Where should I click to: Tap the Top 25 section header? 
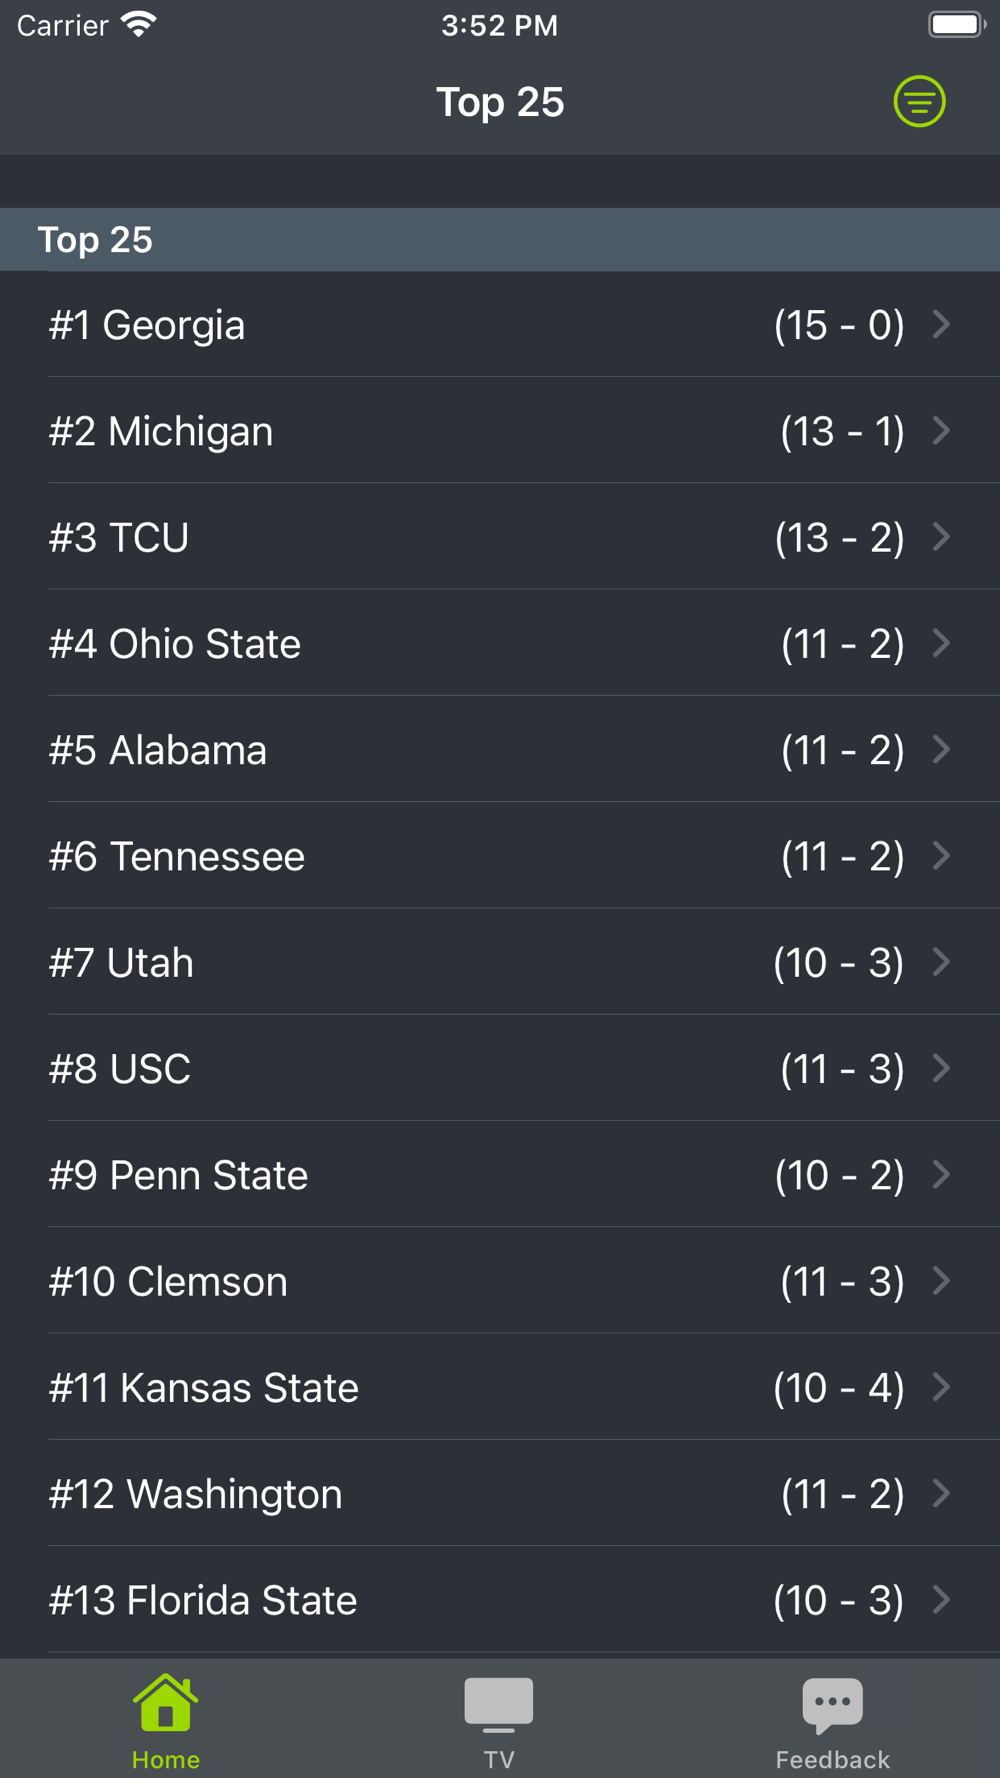(x=96, y=240)
